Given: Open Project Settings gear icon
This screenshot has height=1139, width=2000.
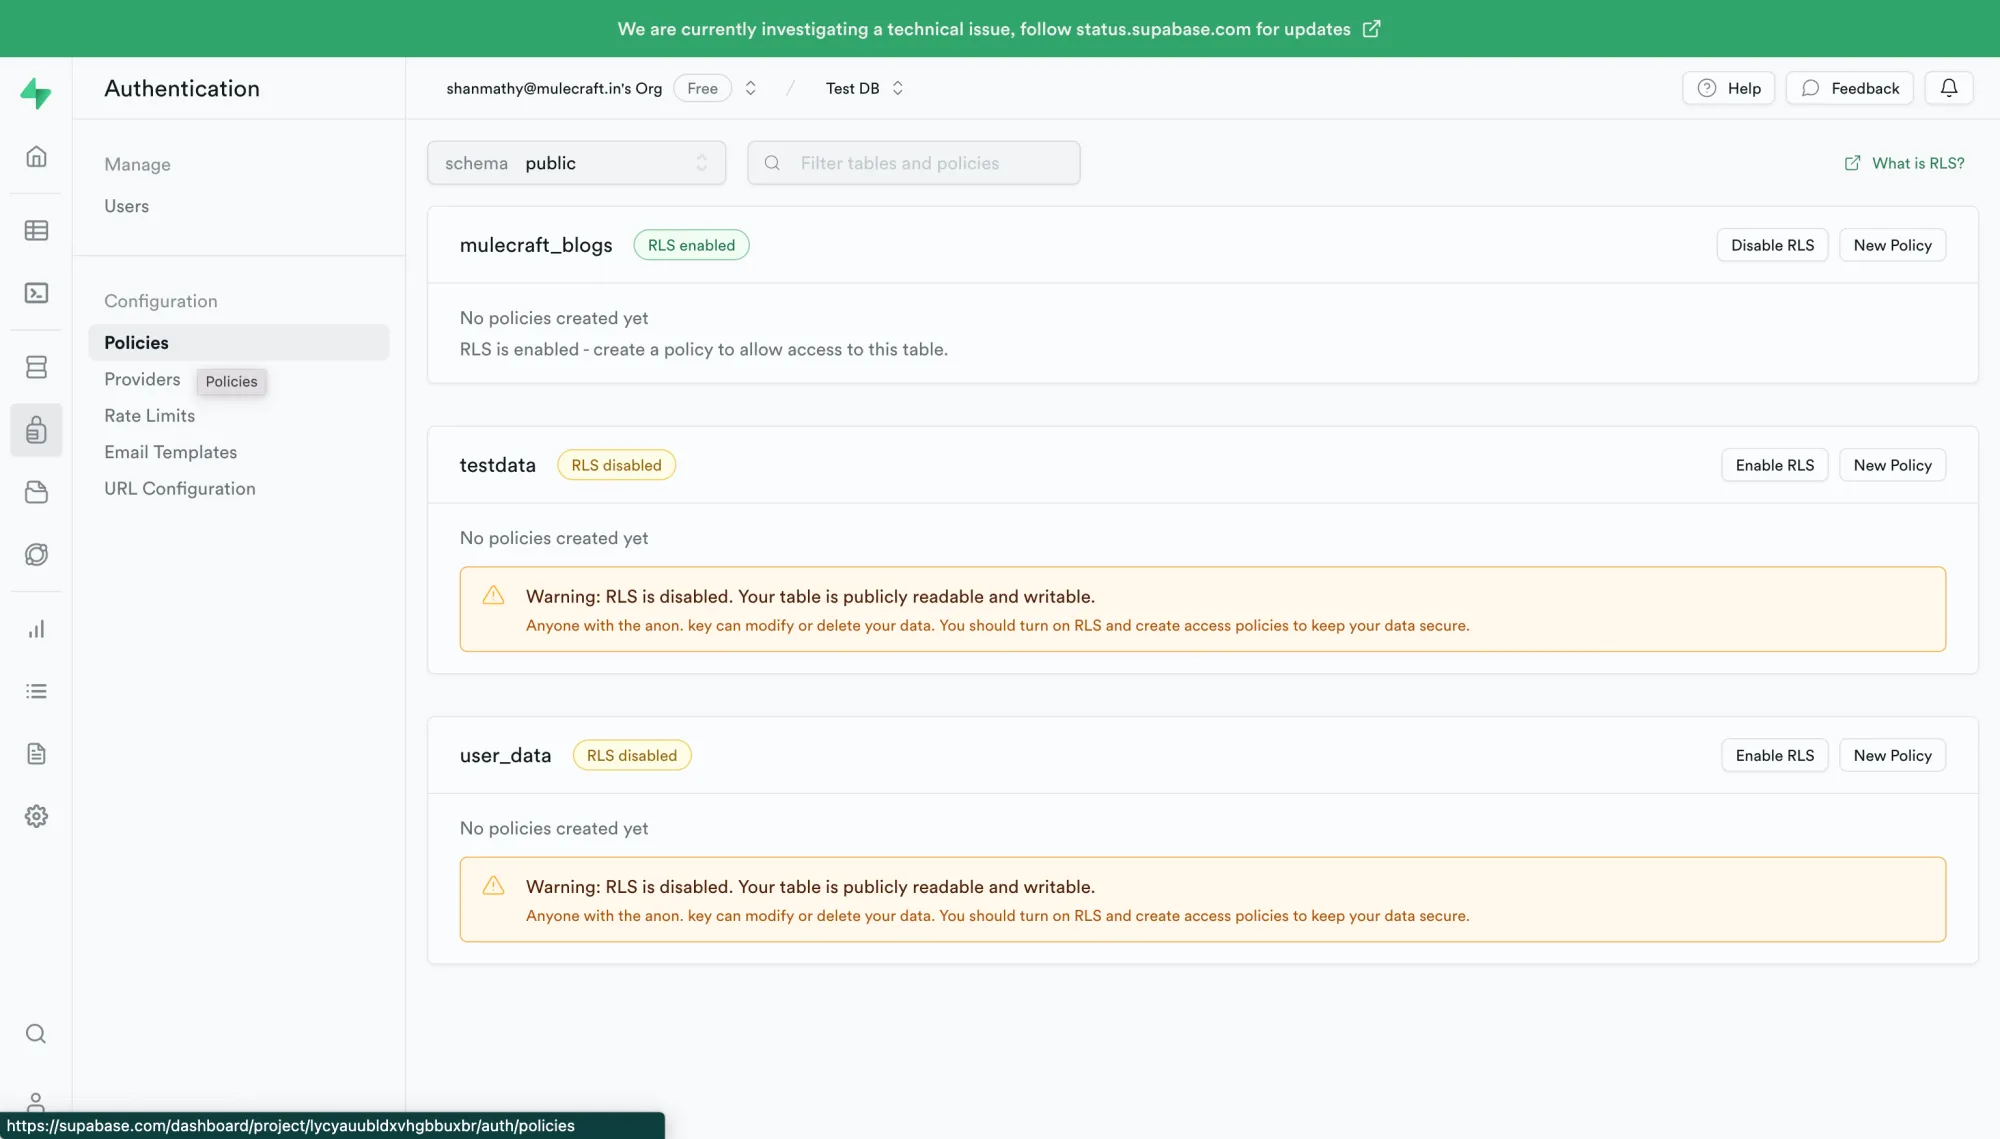Looking at the screenshot, I should 36,816.
